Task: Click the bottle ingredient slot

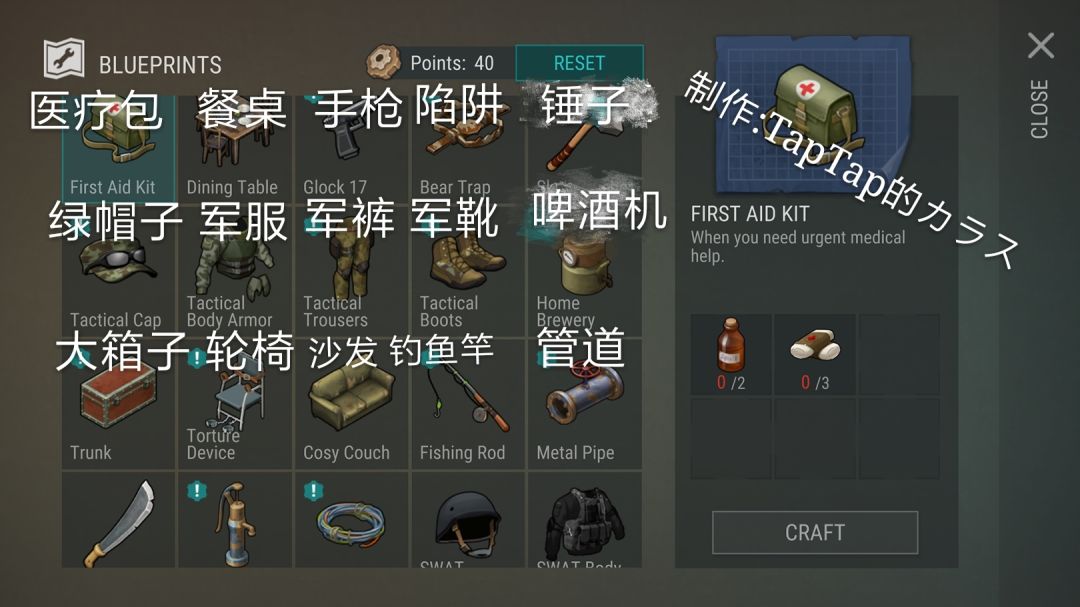Action: pyautogui.click(x=731, y=355)
